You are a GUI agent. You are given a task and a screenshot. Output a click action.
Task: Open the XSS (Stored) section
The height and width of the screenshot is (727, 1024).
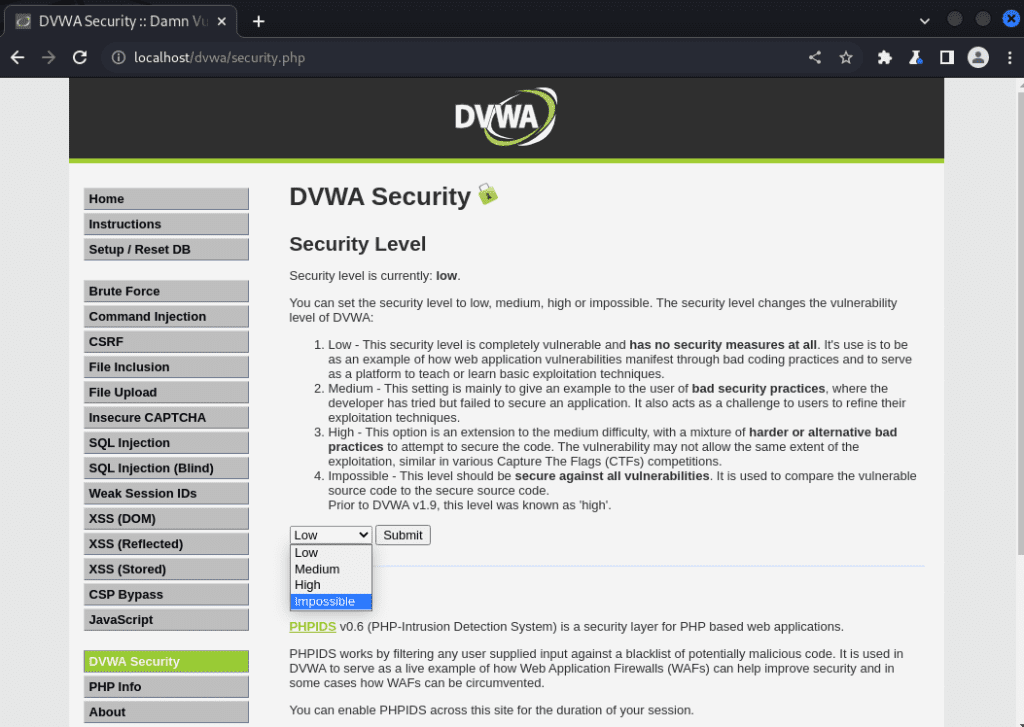coord(165,568)
